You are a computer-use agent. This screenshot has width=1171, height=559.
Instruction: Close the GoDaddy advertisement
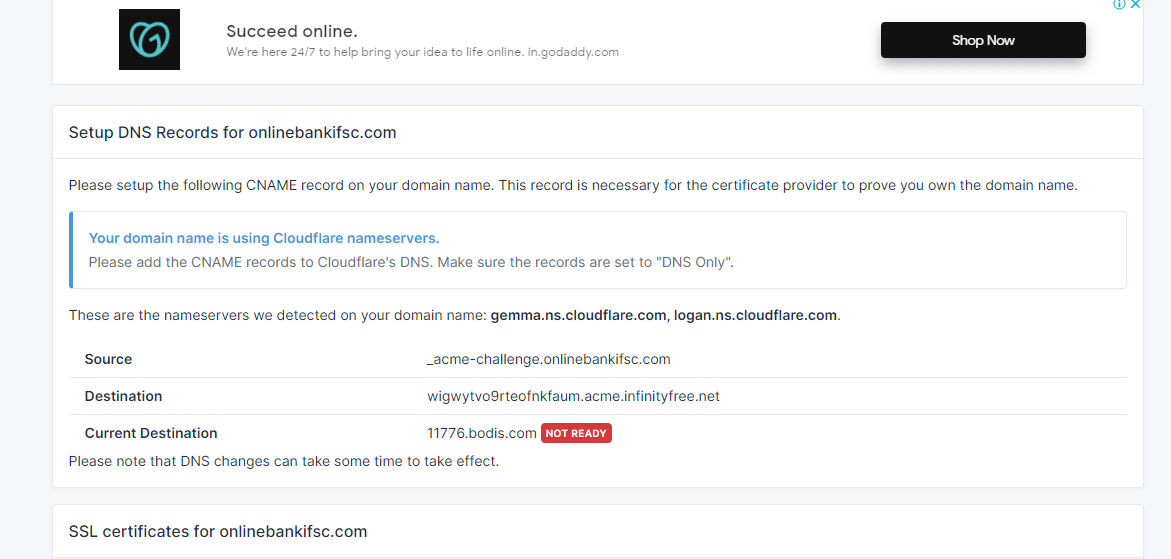pyautogui.click(x=1135, y=5)
